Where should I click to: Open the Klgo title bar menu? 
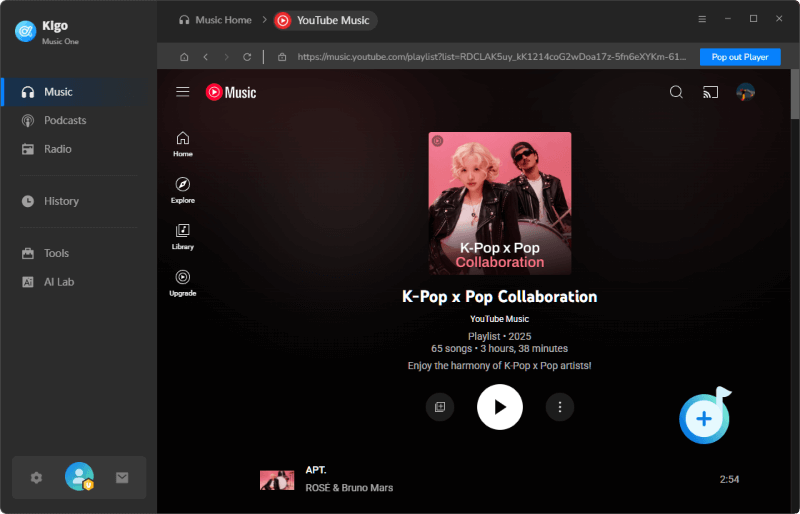click(x=701, y=19)
